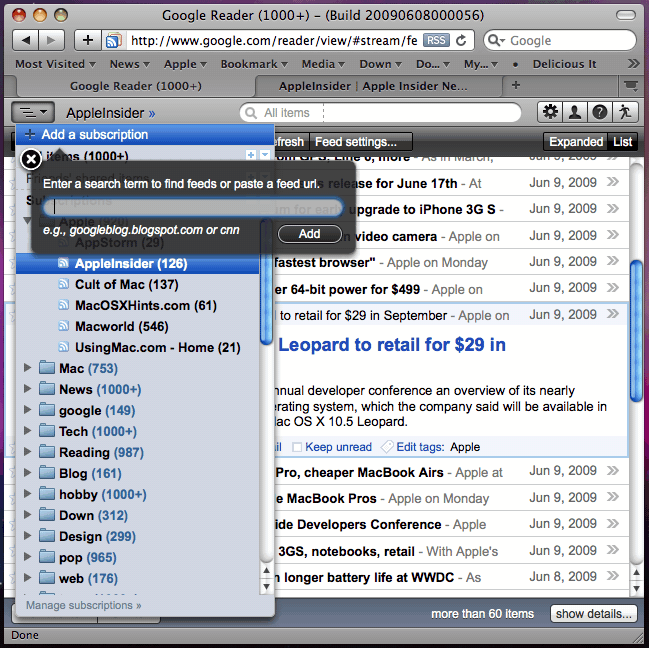Viewport: 649px width, 648px height.
Task: Open the Media bookmarks menu
Action: click(x=323, y=64)
